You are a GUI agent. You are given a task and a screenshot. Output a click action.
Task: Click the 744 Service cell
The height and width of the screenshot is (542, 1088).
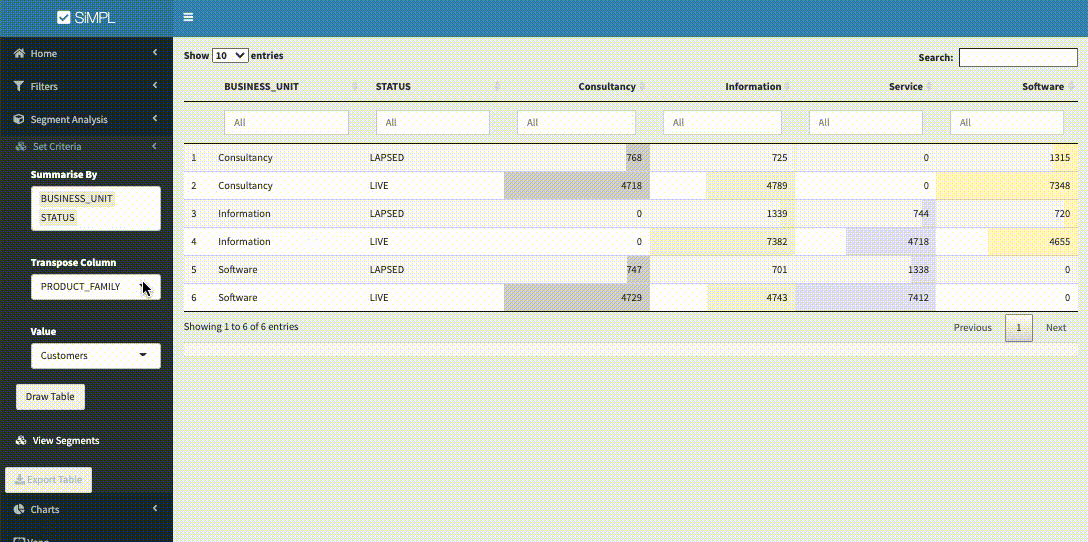click(865, 214)
